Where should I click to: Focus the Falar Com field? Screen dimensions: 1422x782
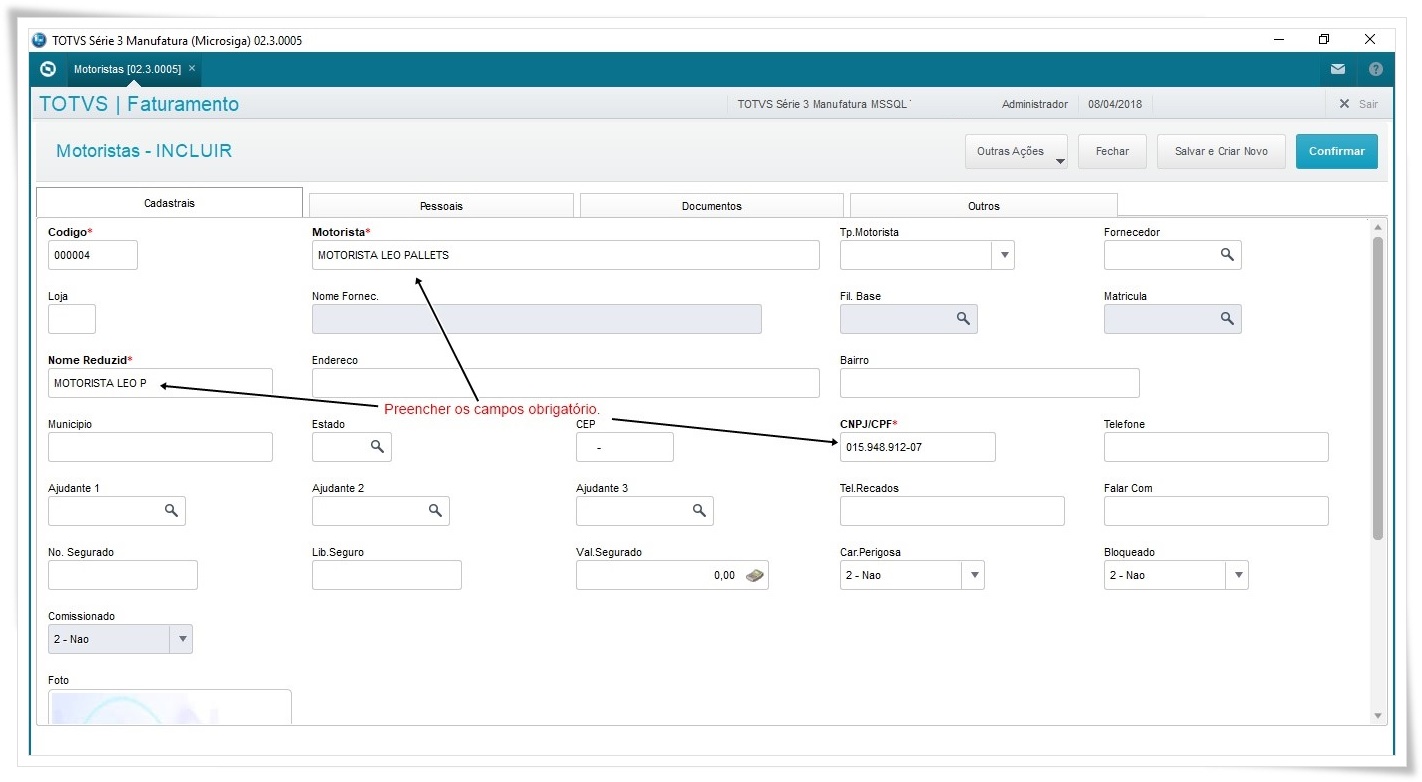click(x=1216, y=511)
